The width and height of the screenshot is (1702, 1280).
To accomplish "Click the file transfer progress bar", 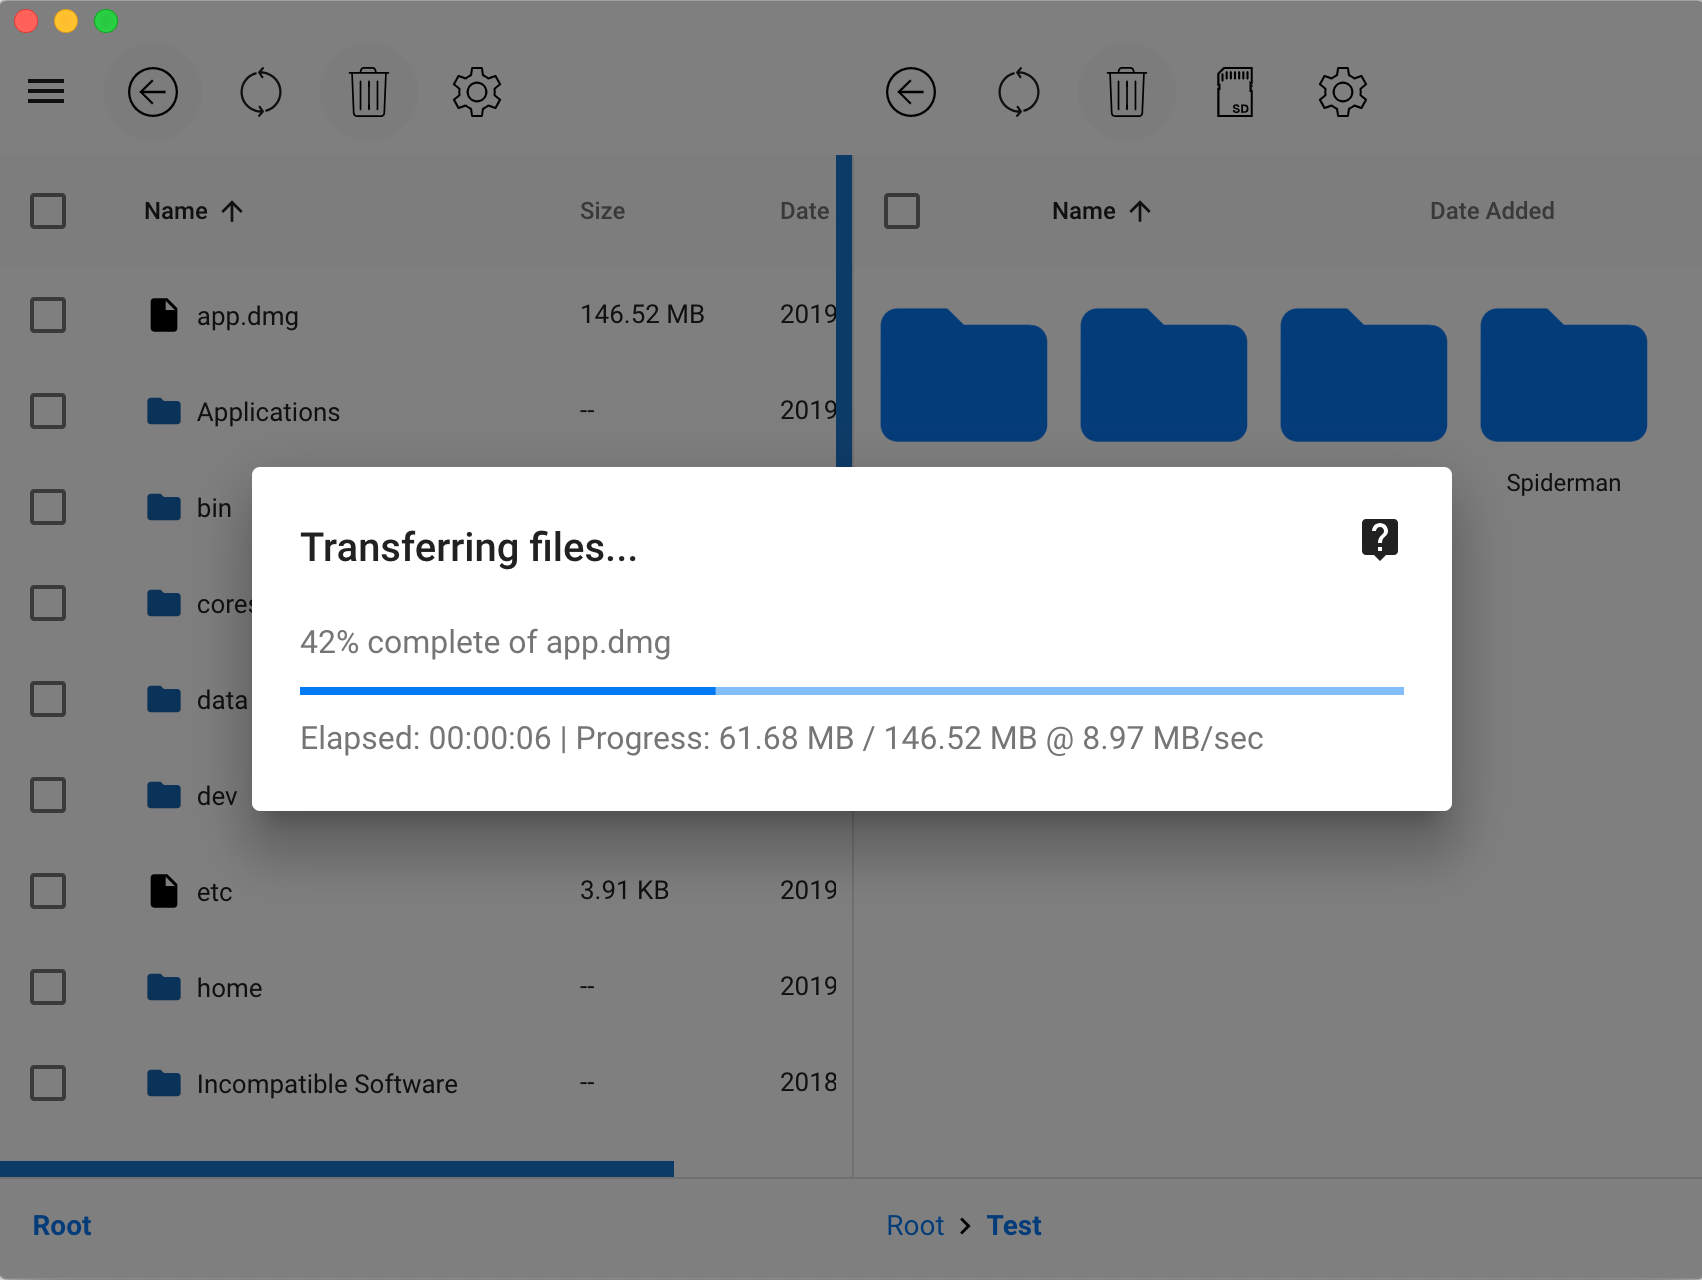I will [x=852, y=690].
